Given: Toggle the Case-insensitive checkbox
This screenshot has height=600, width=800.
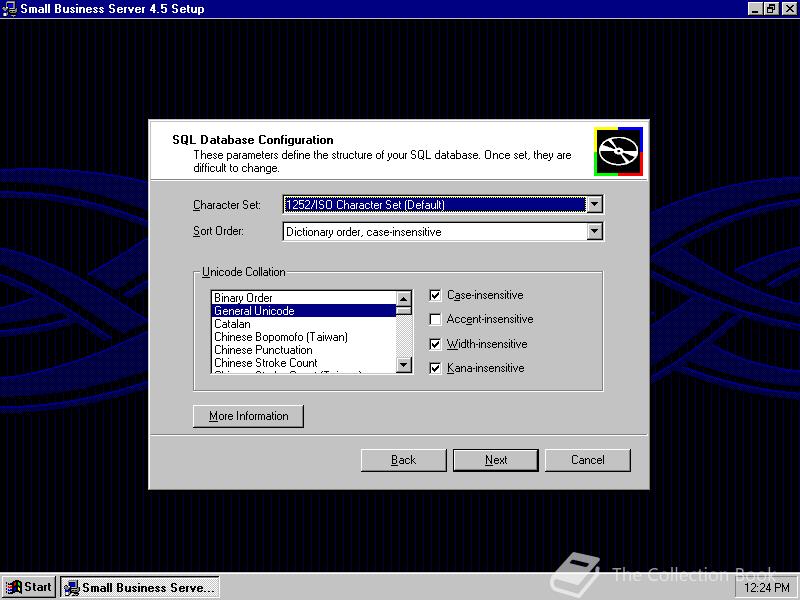Looking at the screenshot, I should pyautogui.click(x=435, y=295).
